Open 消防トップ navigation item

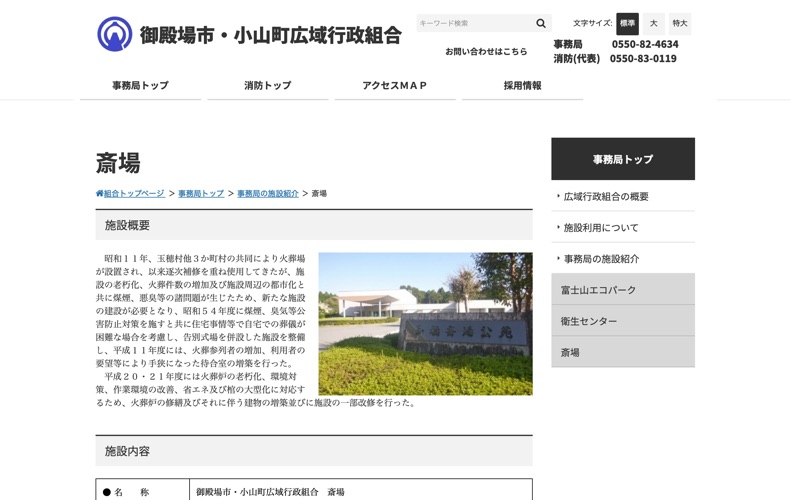(268, 85)
